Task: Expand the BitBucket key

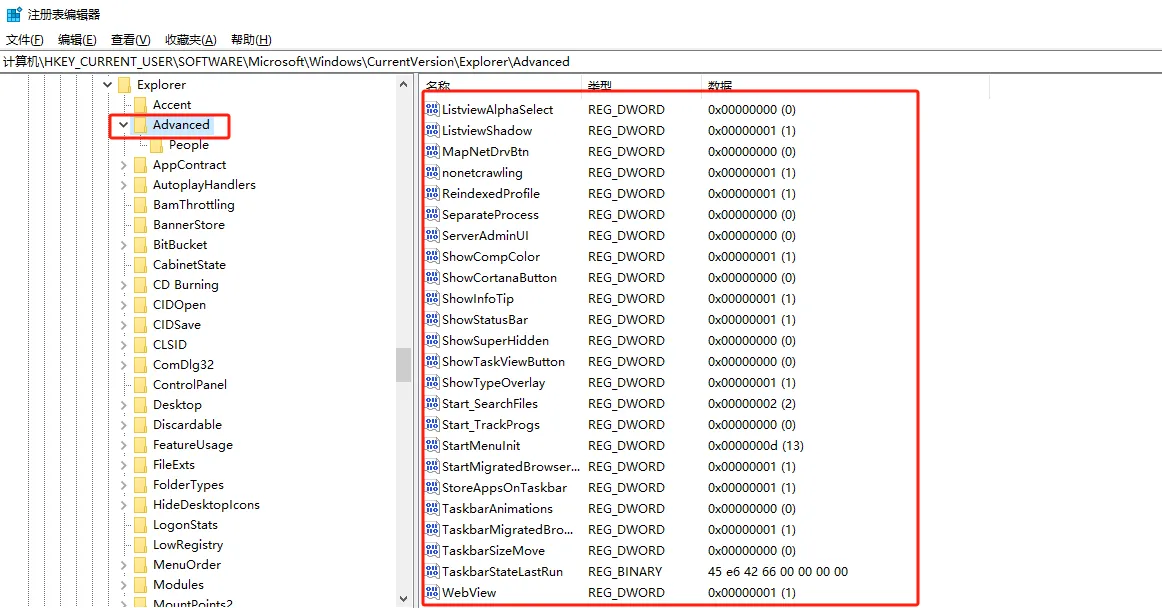Action: 124,245
